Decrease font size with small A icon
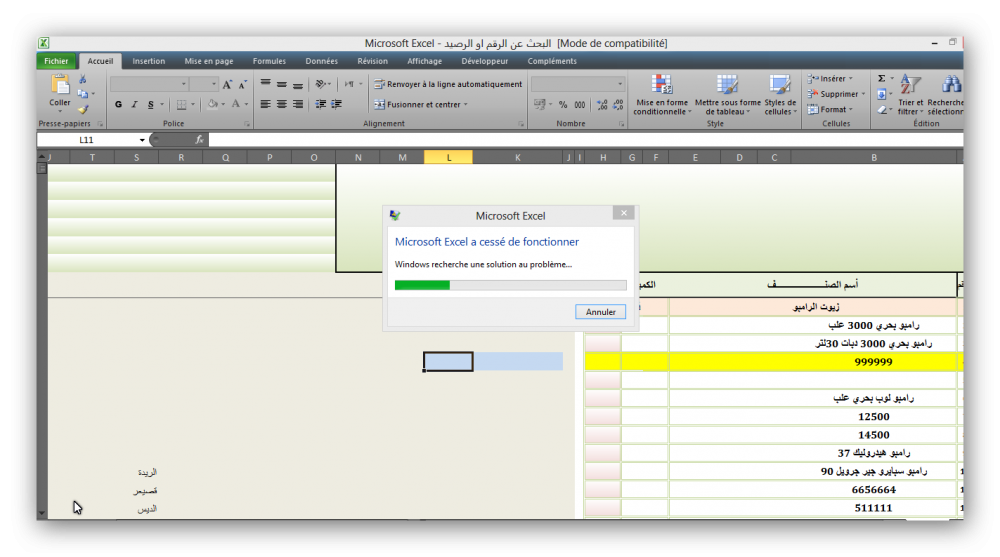The width and height of the screenshot is (1000, 557). [242, 84]
